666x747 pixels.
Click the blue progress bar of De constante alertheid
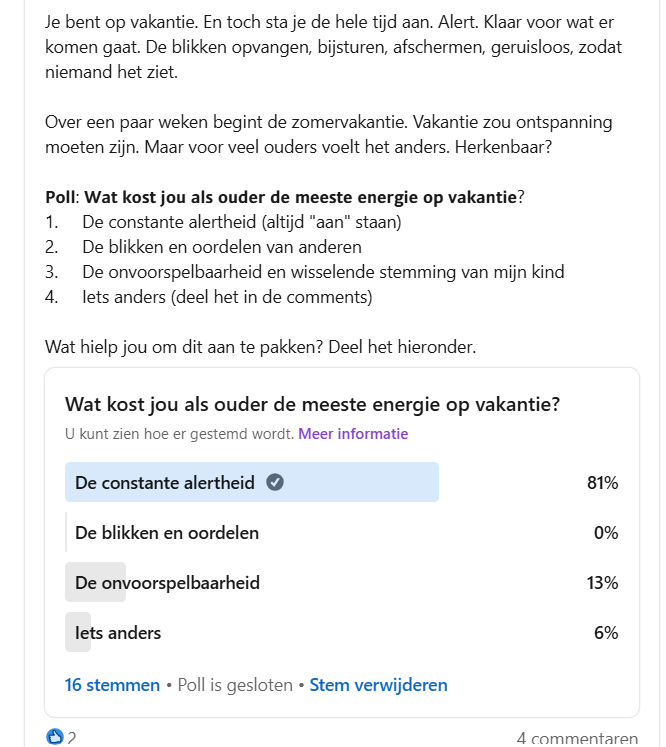[252, 482]
